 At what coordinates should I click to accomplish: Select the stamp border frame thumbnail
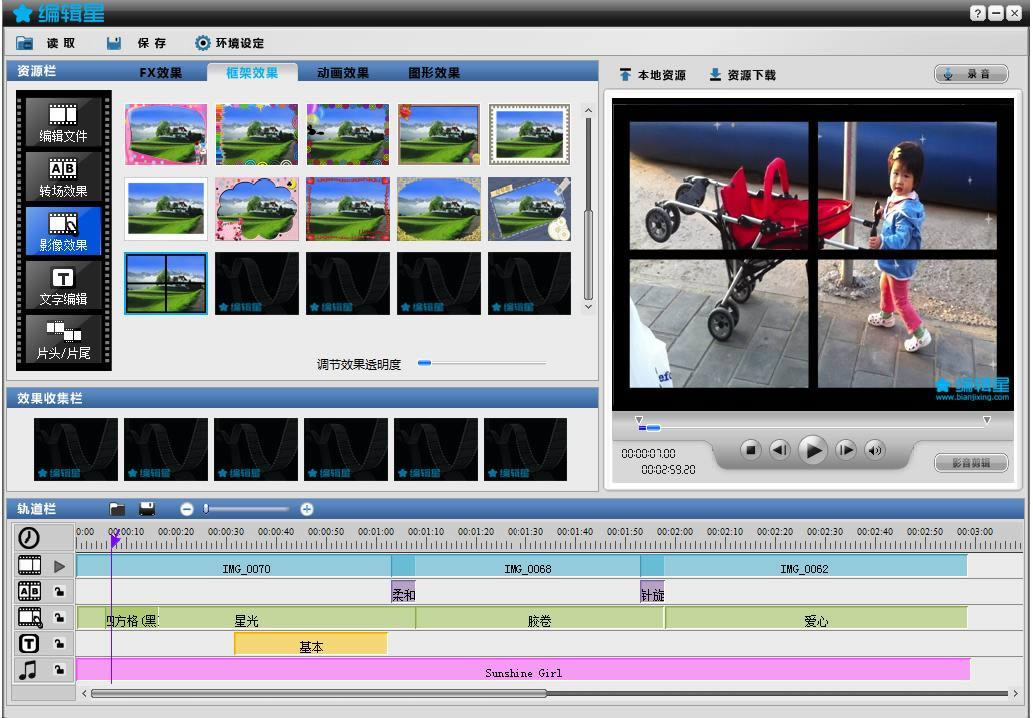tap(530, 134)
